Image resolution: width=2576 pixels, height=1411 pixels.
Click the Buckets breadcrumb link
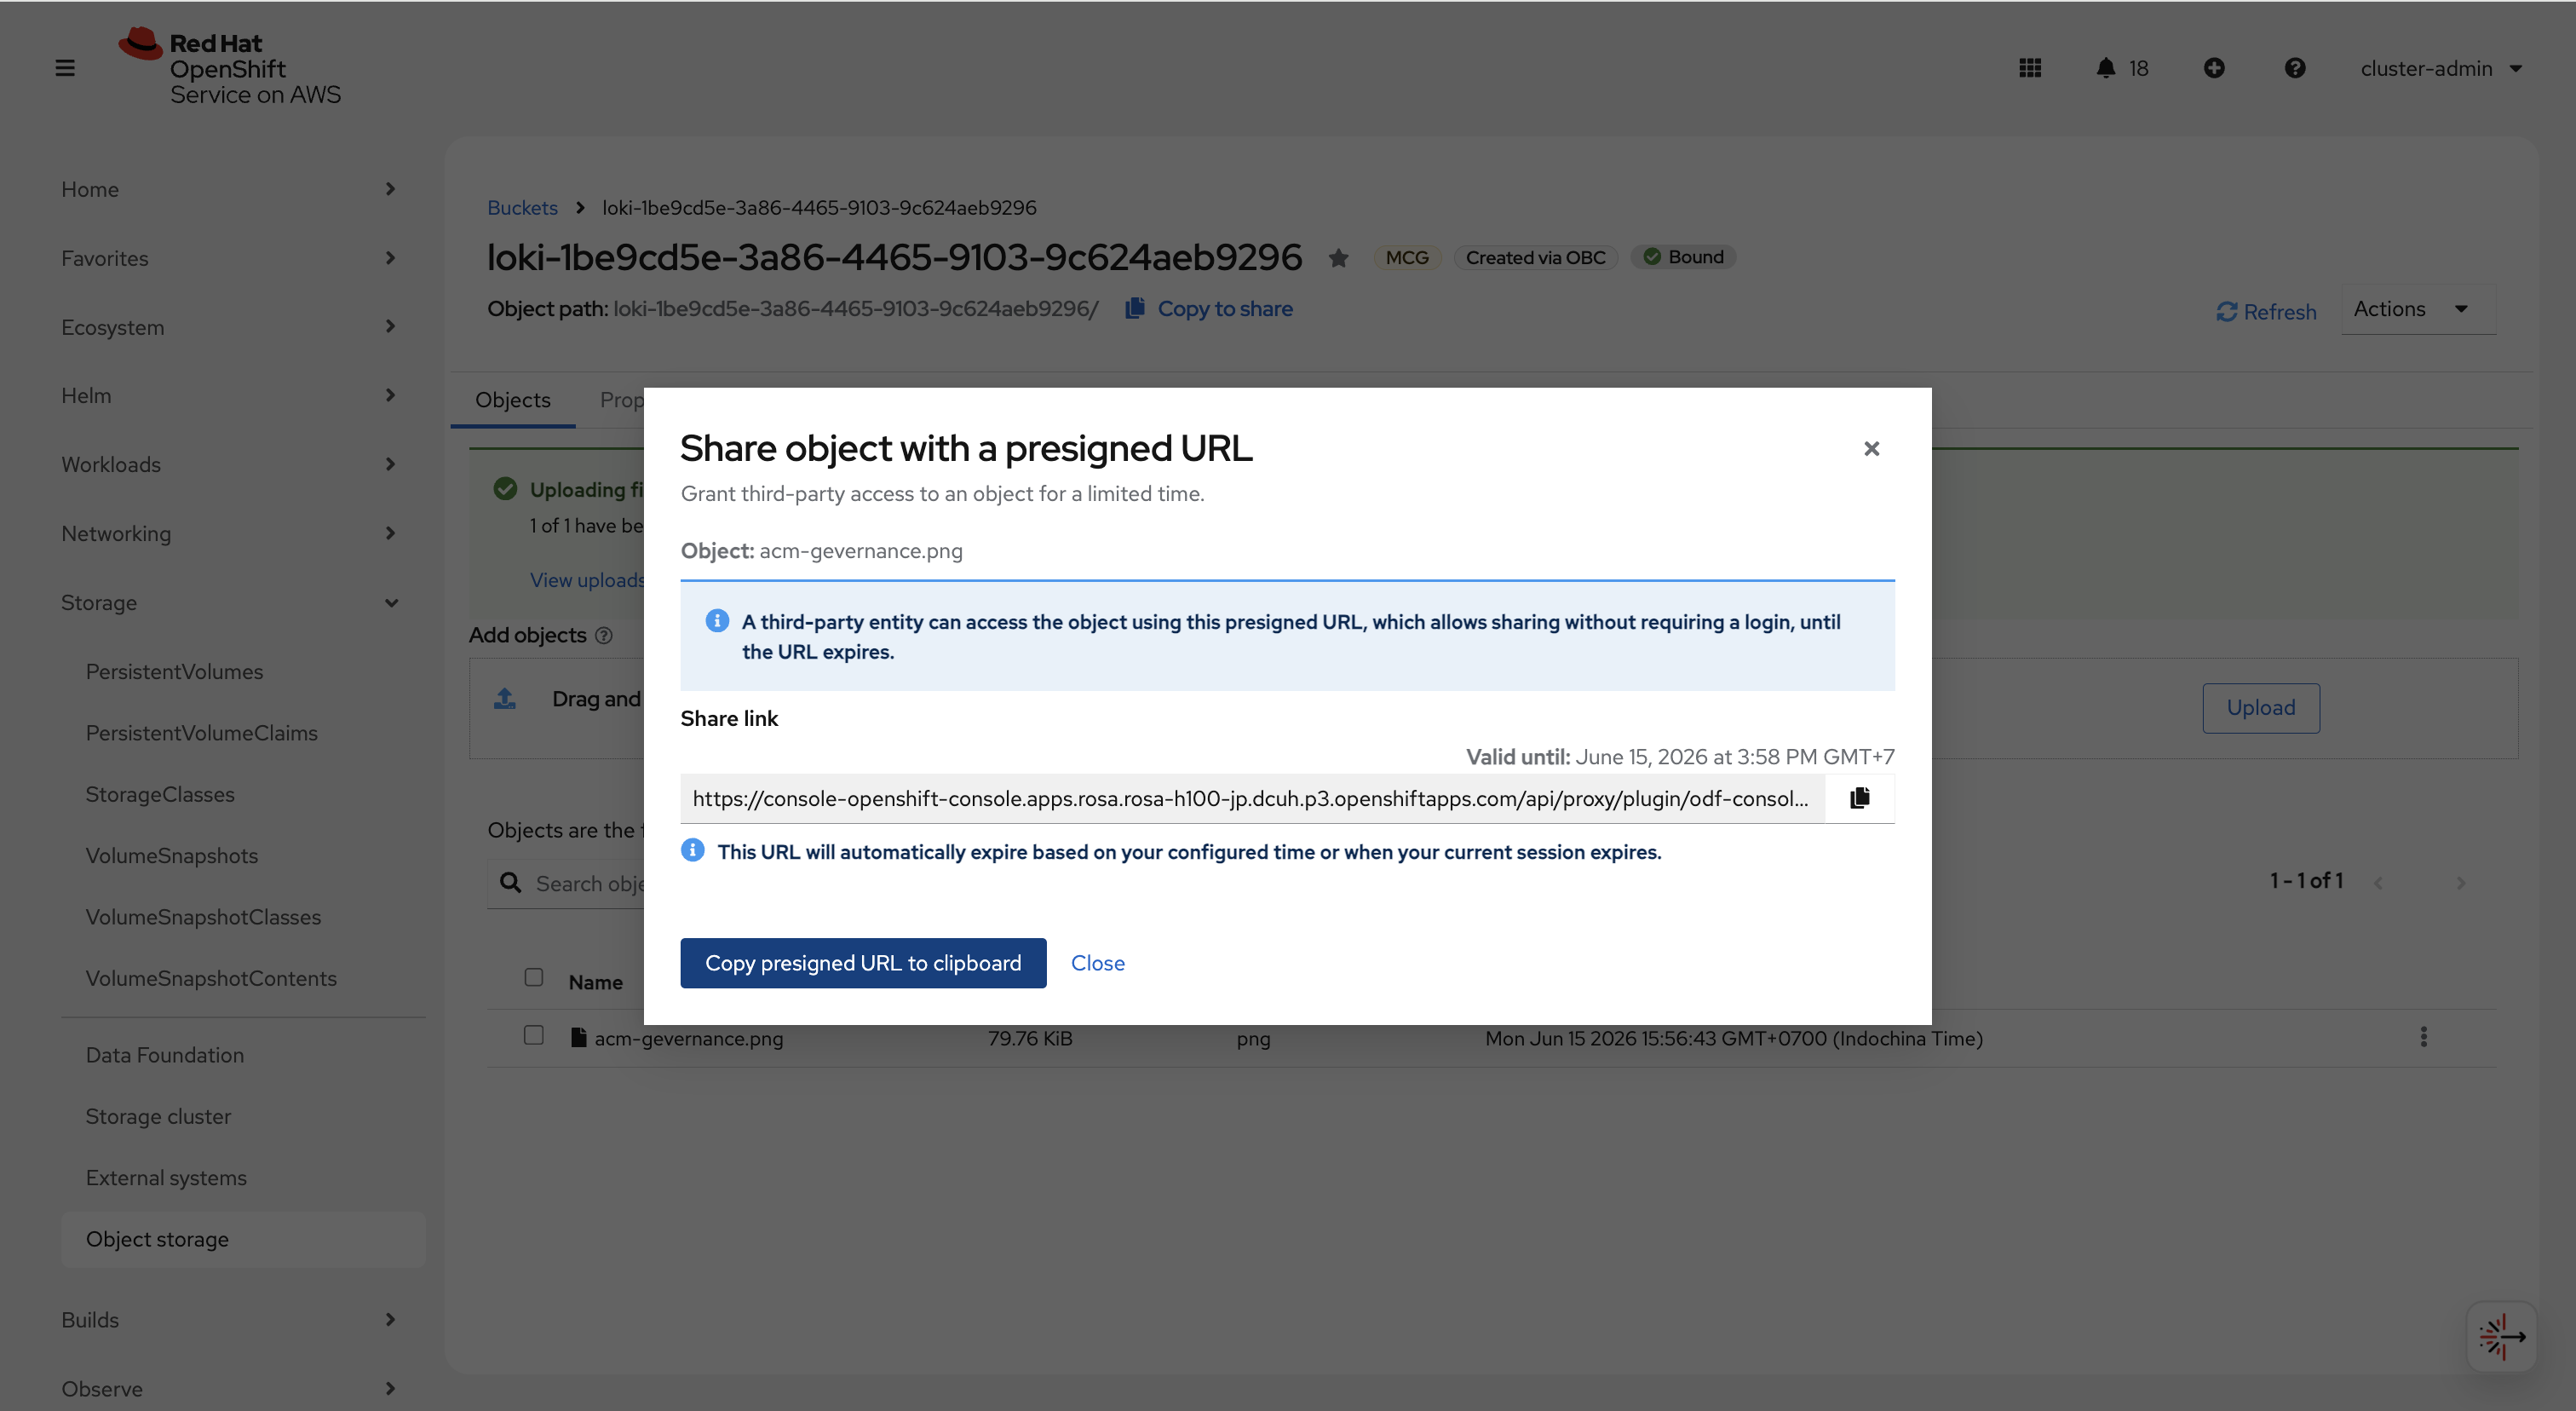522,207
